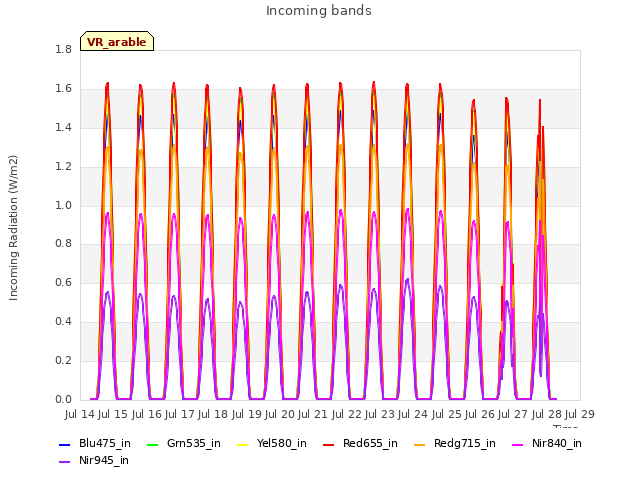Click the Jul 18 x-axis date label
The height and width of the screenshot is (480, 640).
[x=213, y=414]
